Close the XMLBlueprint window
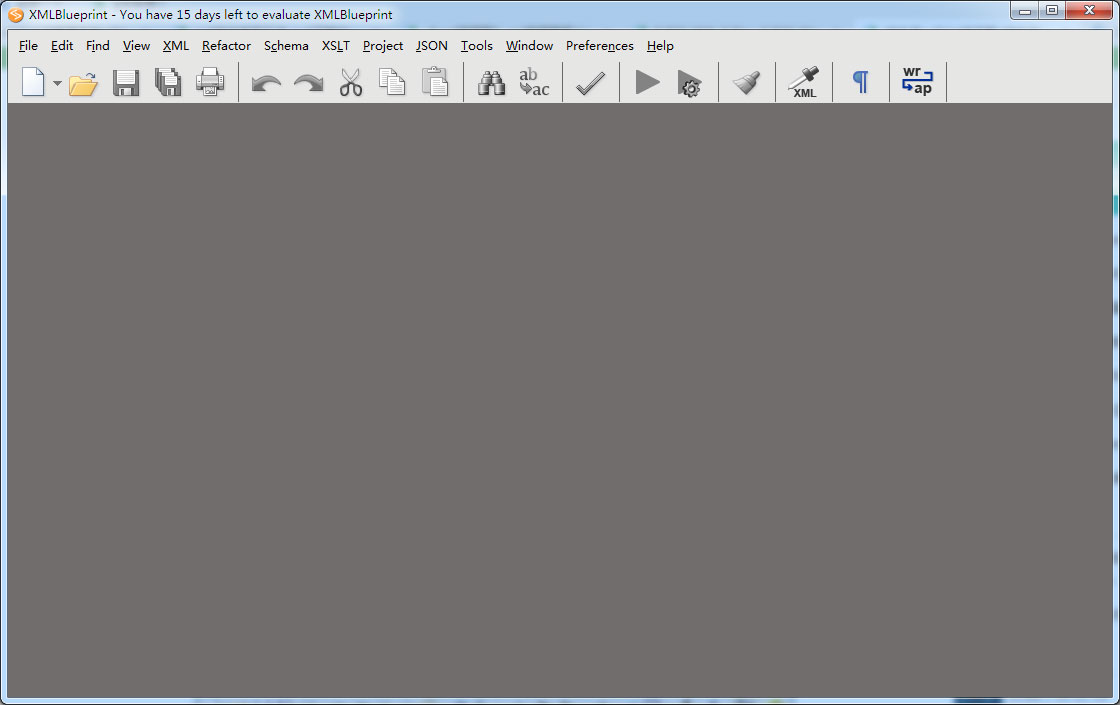This screenshot has height=705, width=1120. [x=1089, y=10]
